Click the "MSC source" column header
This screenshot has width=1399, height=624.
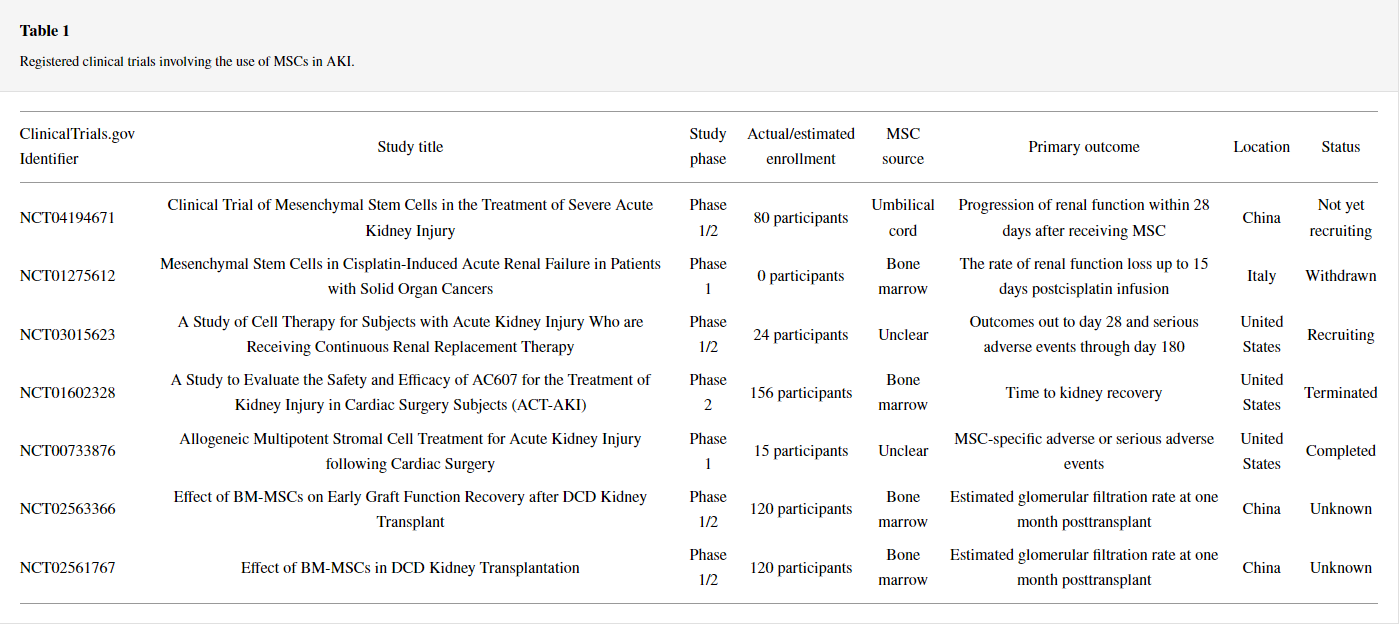click(903, 147)
